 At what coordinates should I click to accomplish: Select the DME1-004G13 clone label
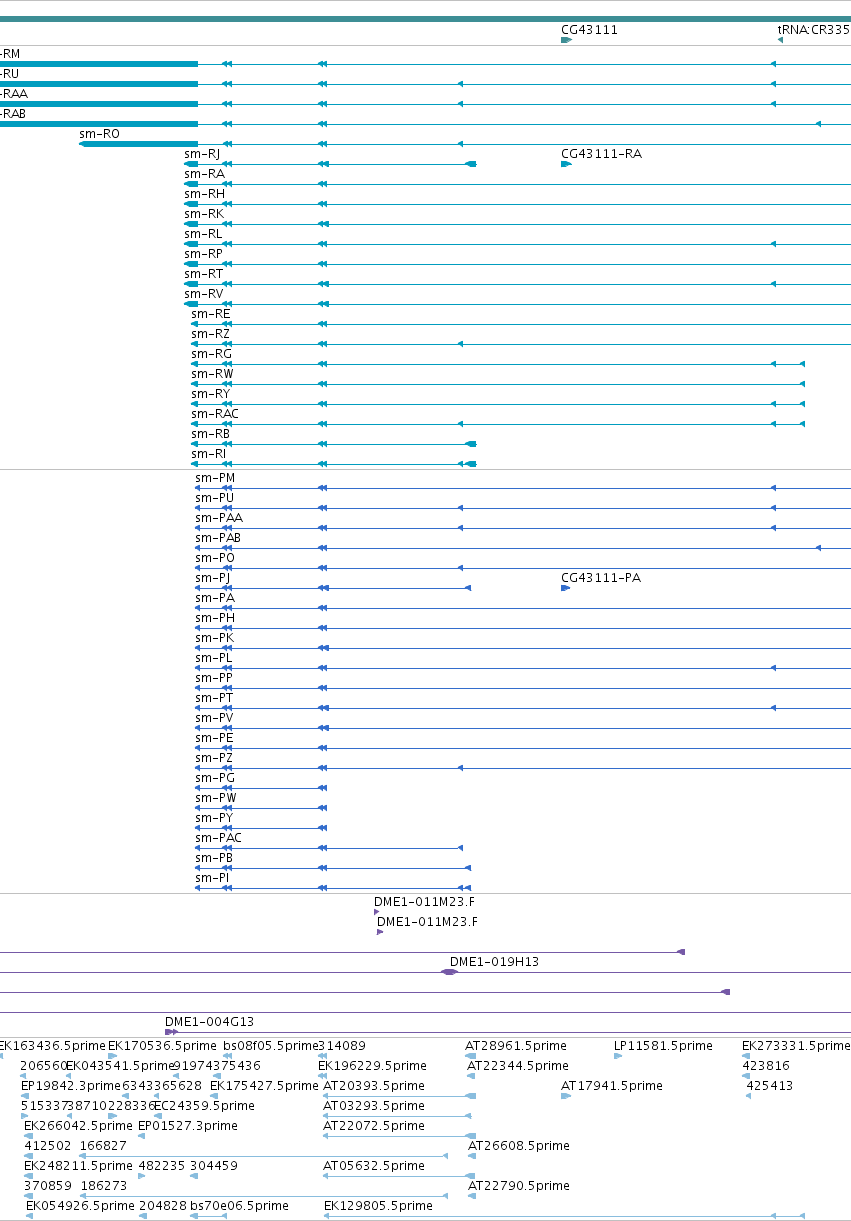pos(209,1022)
